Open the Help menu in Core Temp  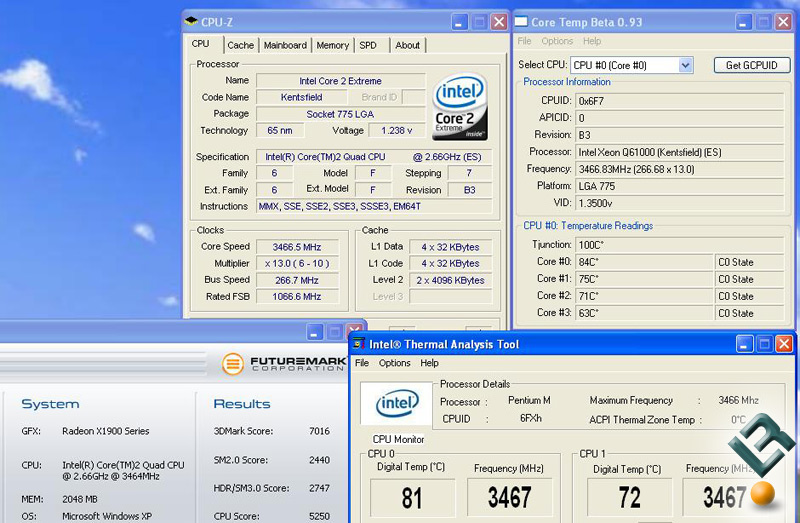pyautogui.click(x=592, y=41)
